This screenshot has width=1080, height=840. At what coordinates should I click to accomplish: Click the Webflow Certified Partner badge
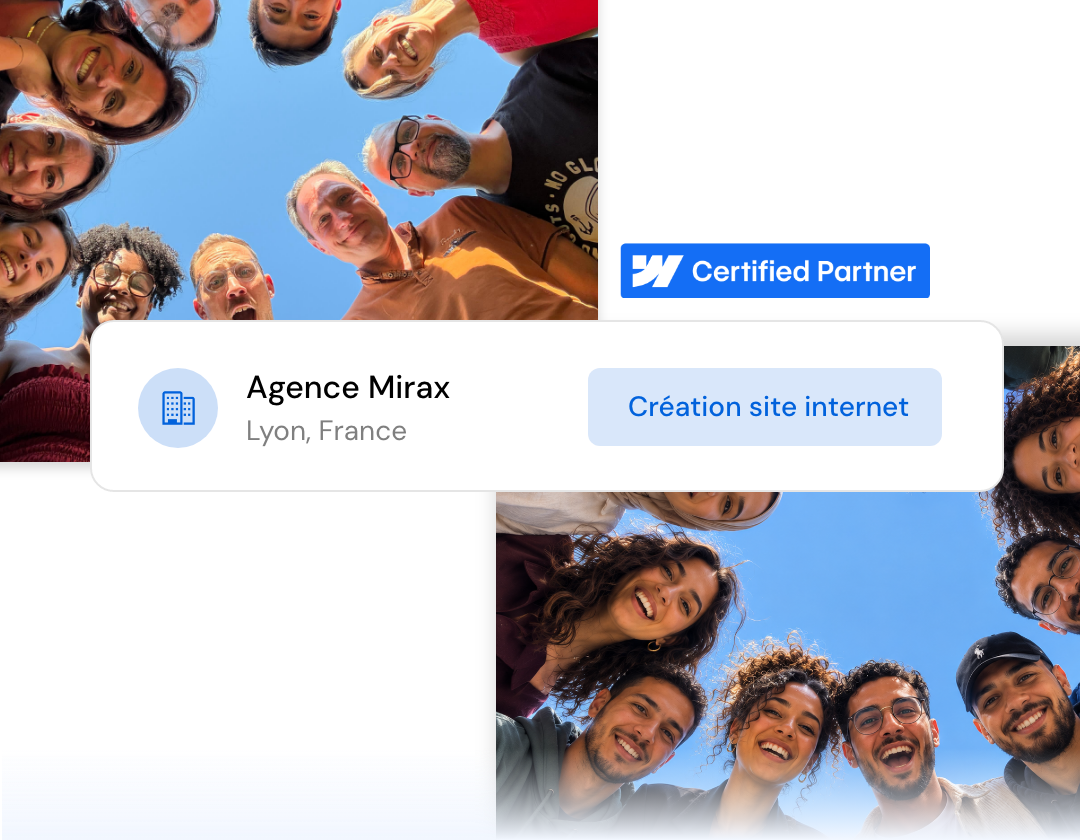(775, 271)
